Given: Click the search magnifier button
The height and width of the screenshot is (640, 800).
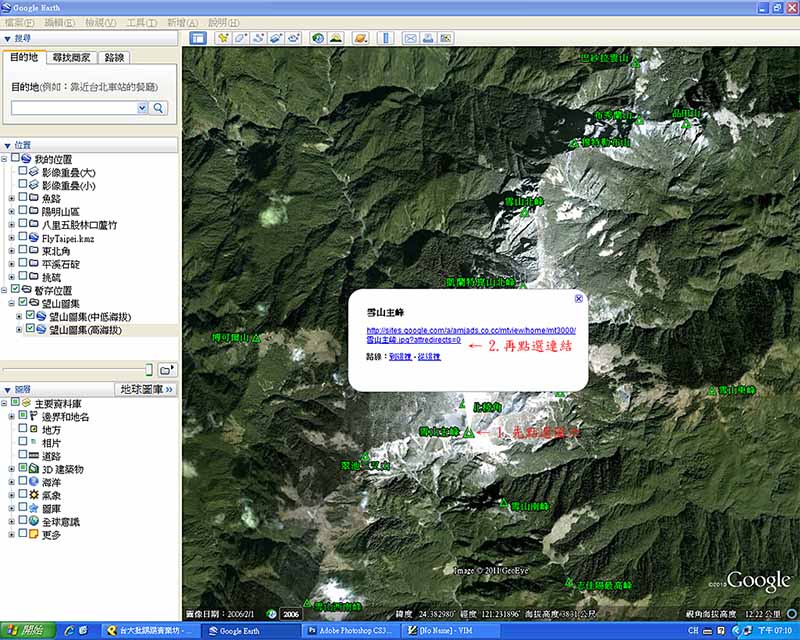Looking at the screenshot, I should click(x=158, y=108).
